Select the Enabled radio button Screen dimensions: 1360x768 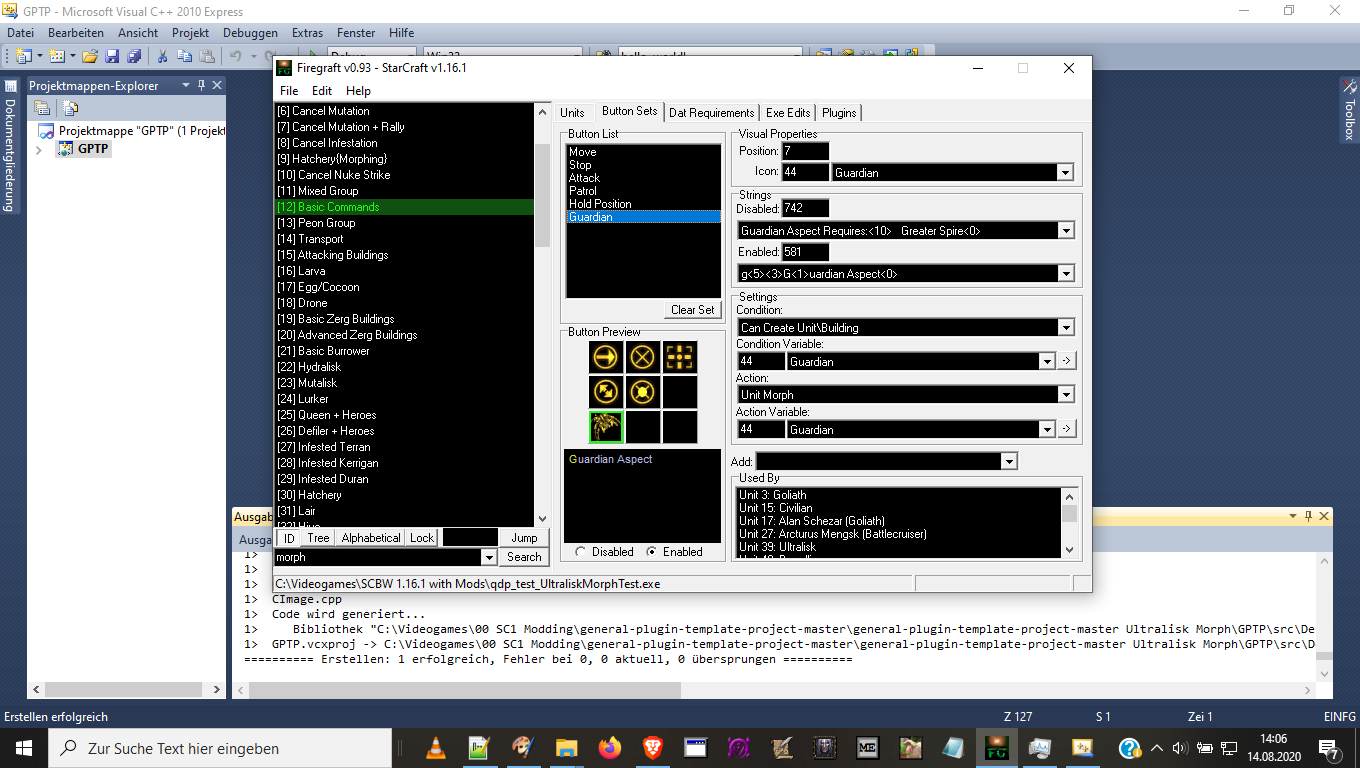pos(652,552)
